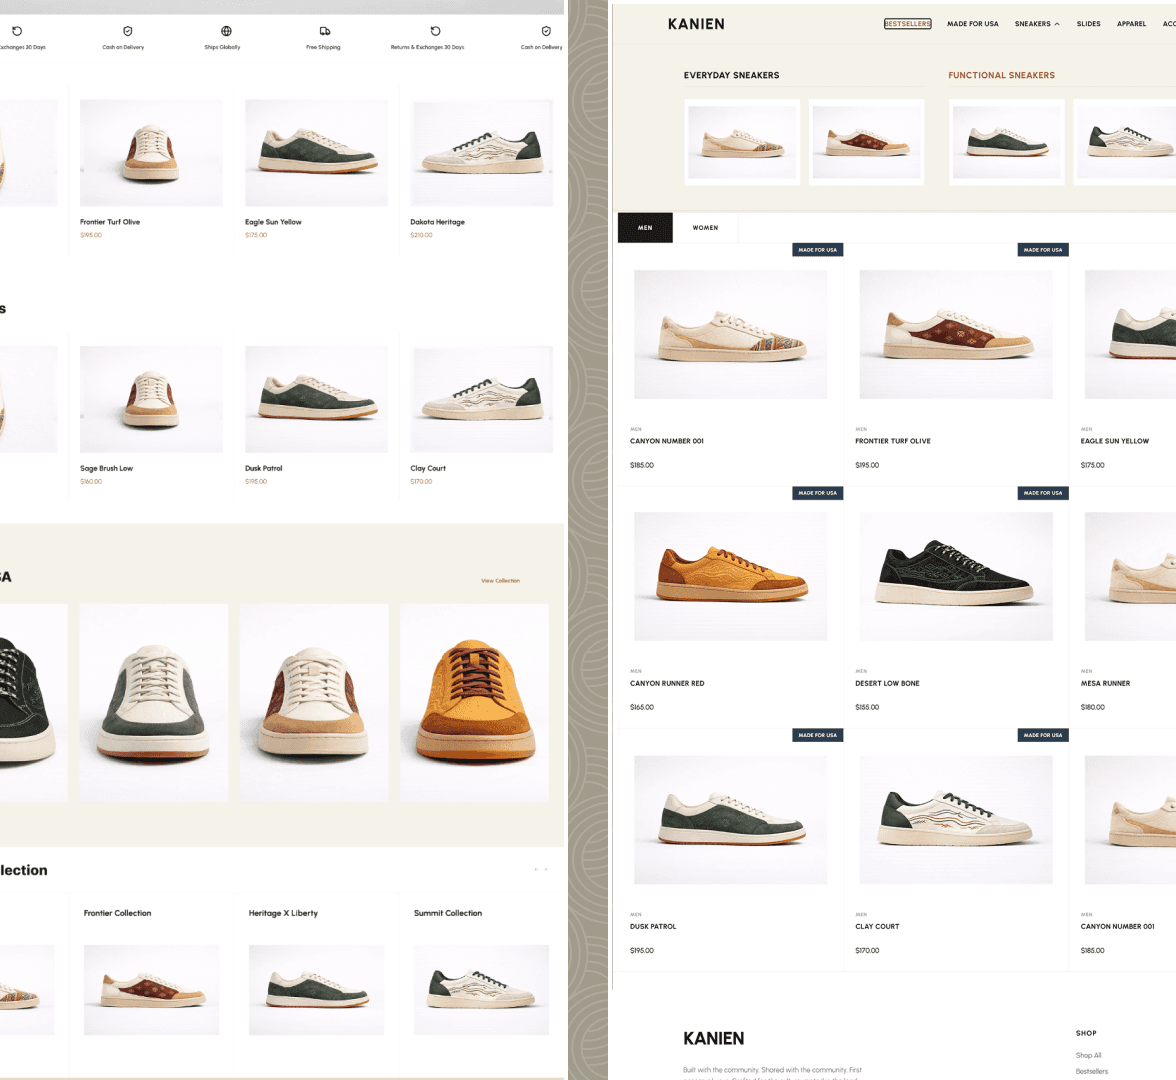This screenshot has width=1176, height=1080.
Task: Click Made for USA badge on Canyon Runner Red card
Action: 818,493
